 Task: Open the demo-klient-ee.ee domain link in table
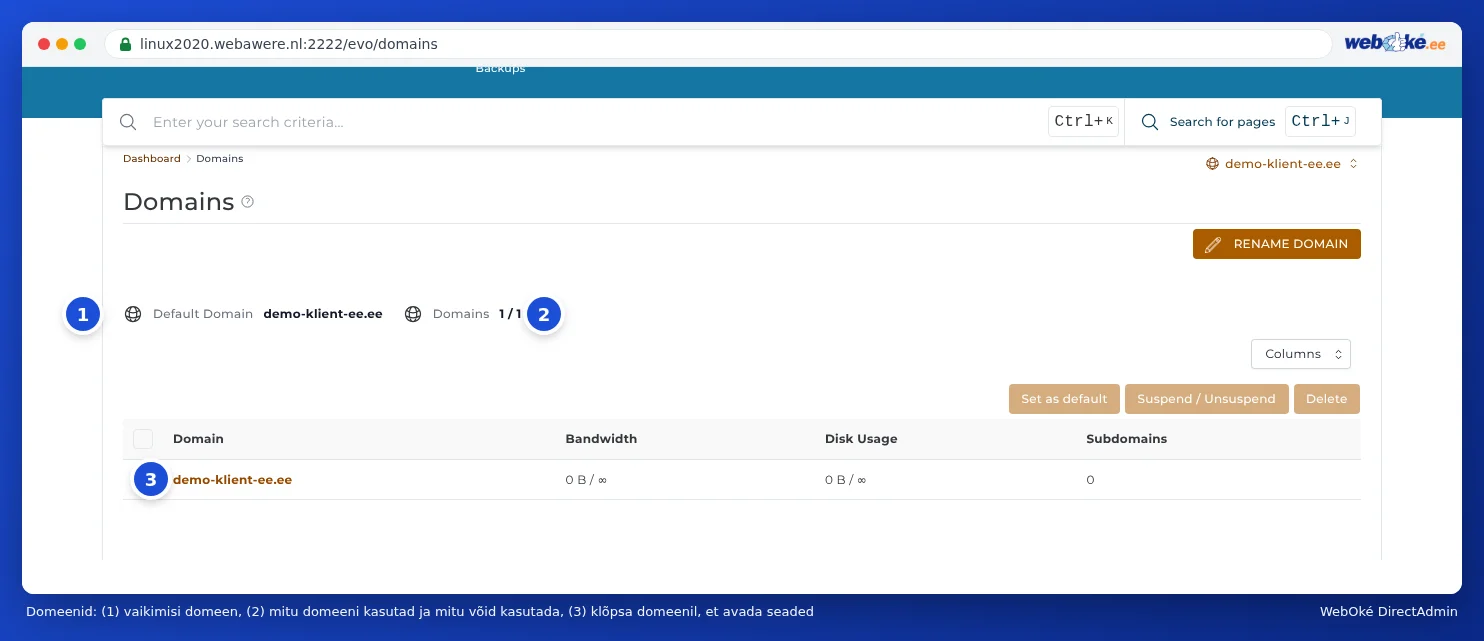232,480
